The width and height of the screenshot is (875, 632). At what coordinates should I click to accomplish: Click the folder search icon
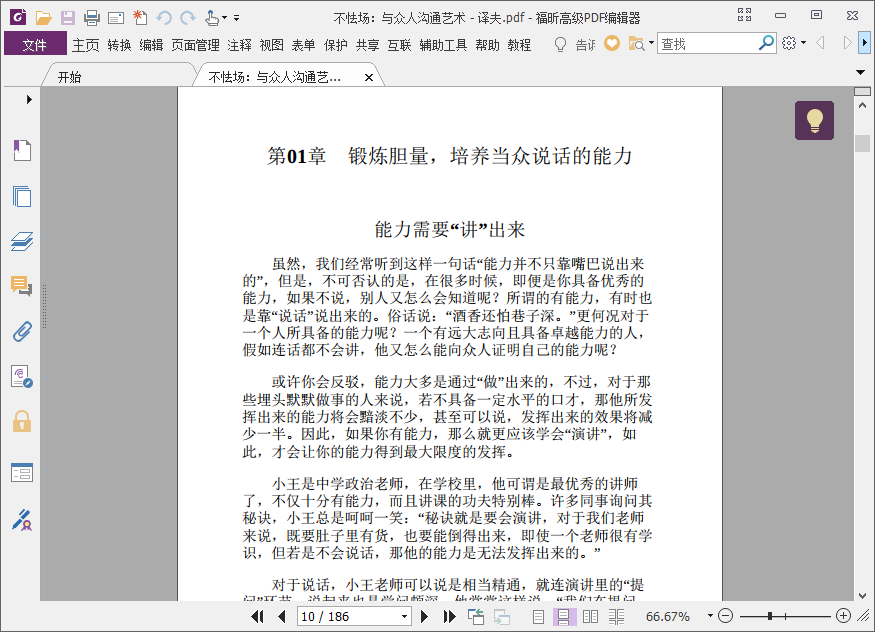pyautogui.click(x=636, y=44)
